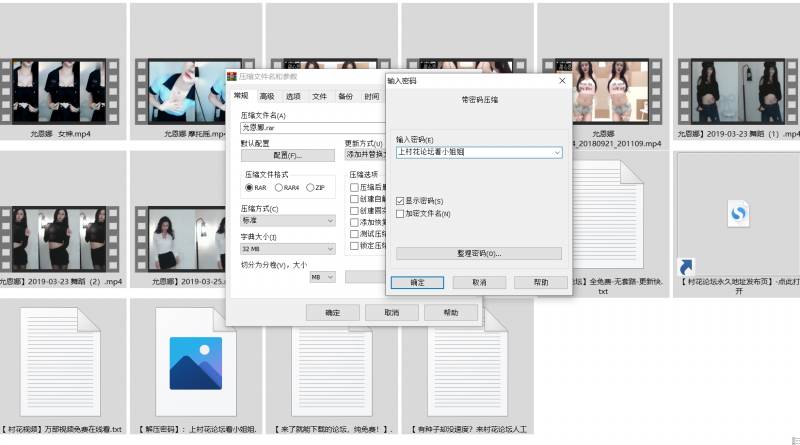Expand the 压缩方式 标准 dropdown
Viewport: 800px width, 445px height.
click(x=330, y=220)
